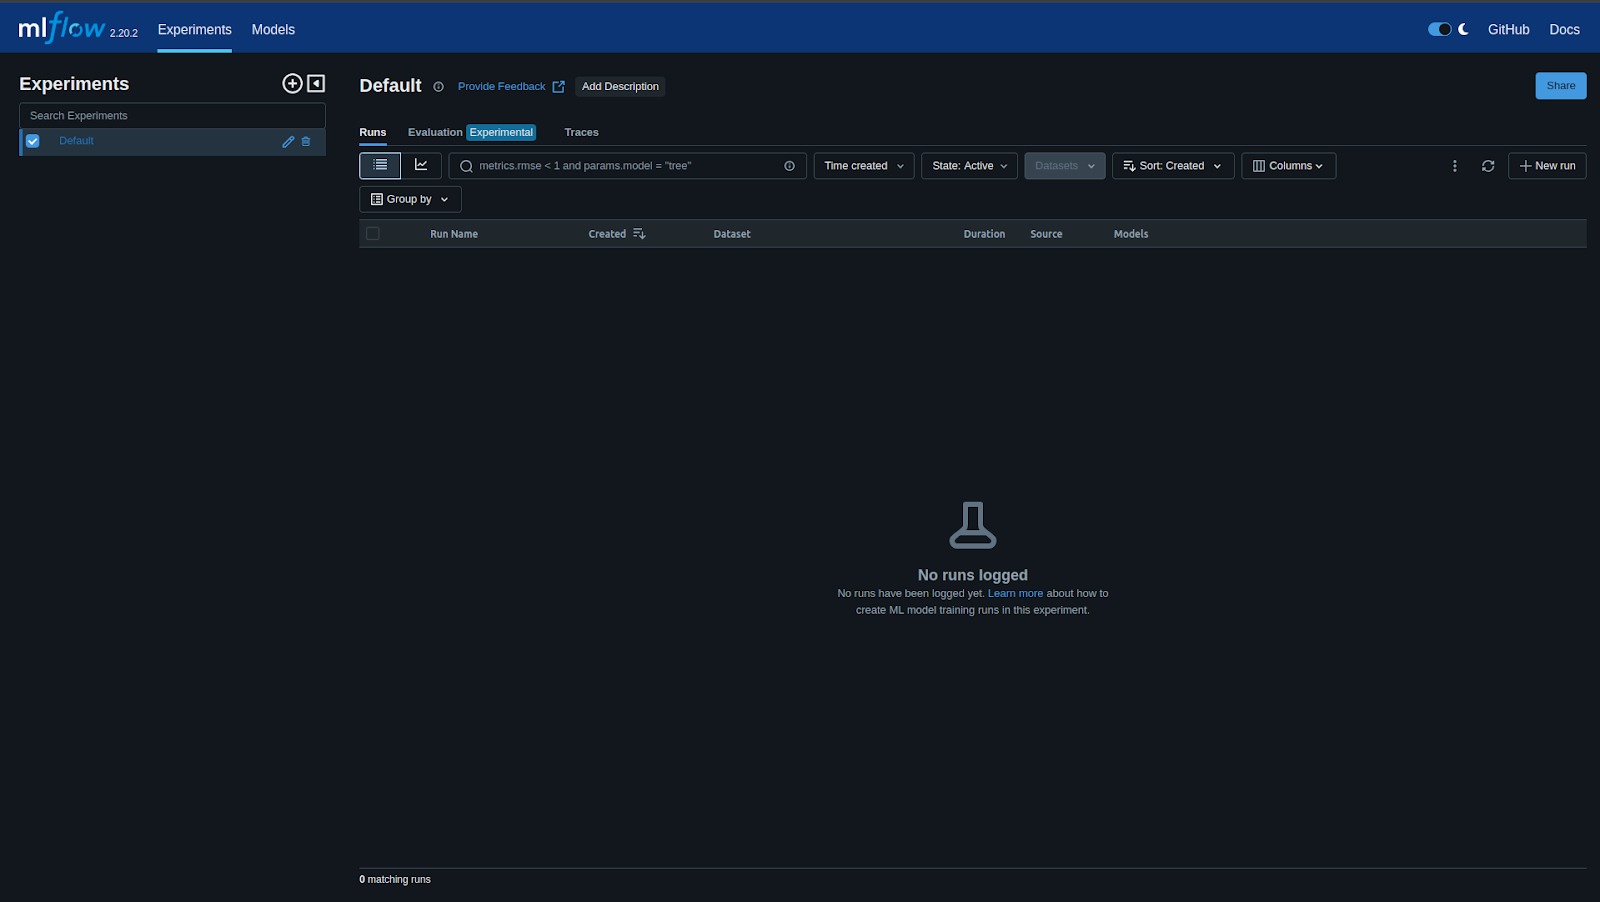Click the pencil icon to rename Default experiment

point(288,142)
